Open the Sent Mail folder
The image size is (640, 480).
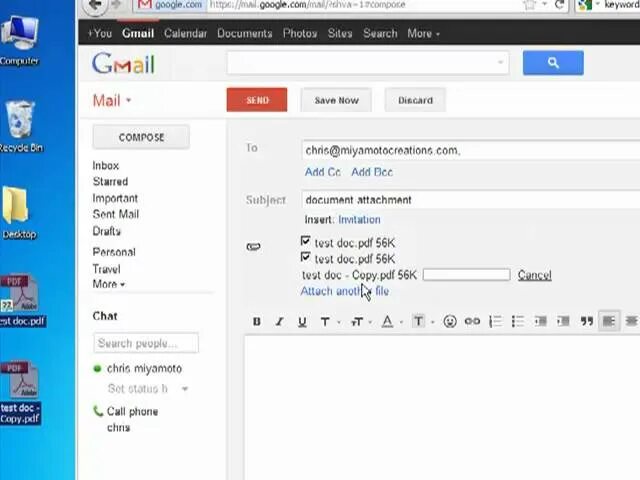116,214
